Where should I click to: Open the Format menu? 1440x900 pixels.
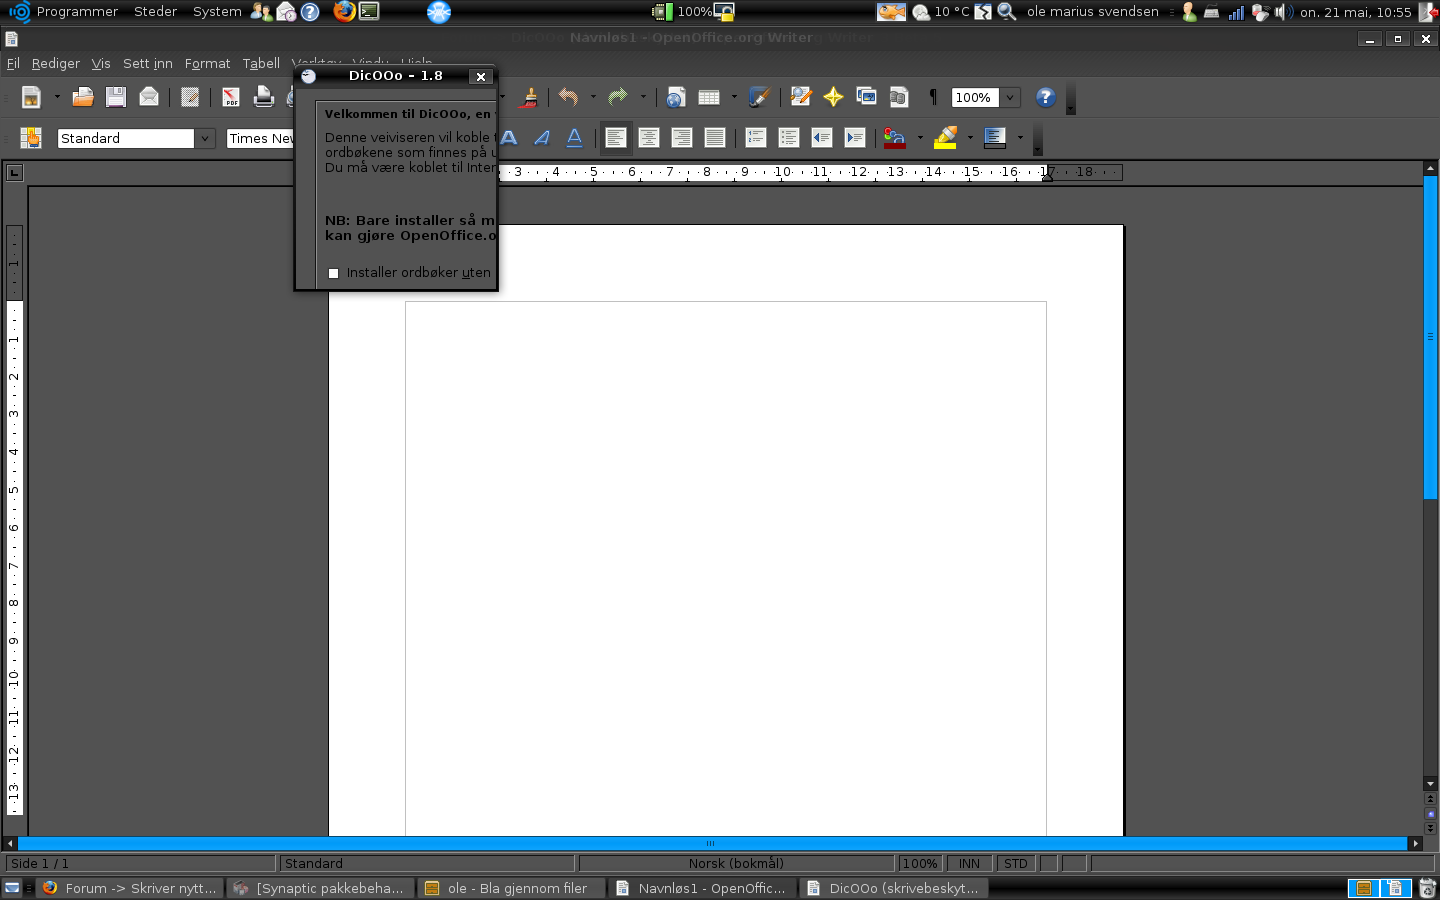(x=207, y=63)
